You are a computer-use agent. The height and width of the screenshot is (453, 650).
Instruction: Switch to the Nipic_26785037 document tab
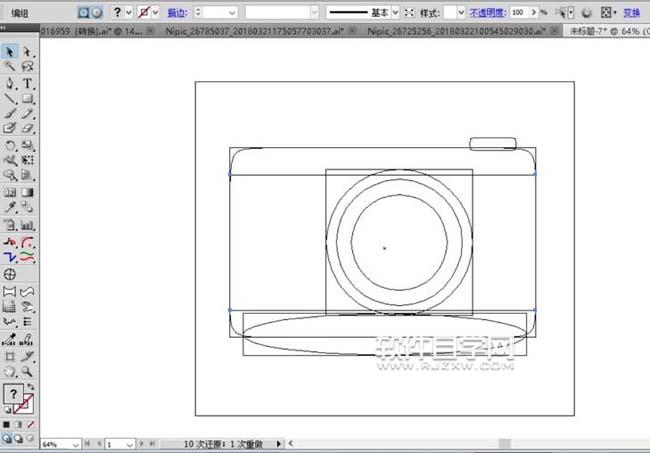pos(254,31)
